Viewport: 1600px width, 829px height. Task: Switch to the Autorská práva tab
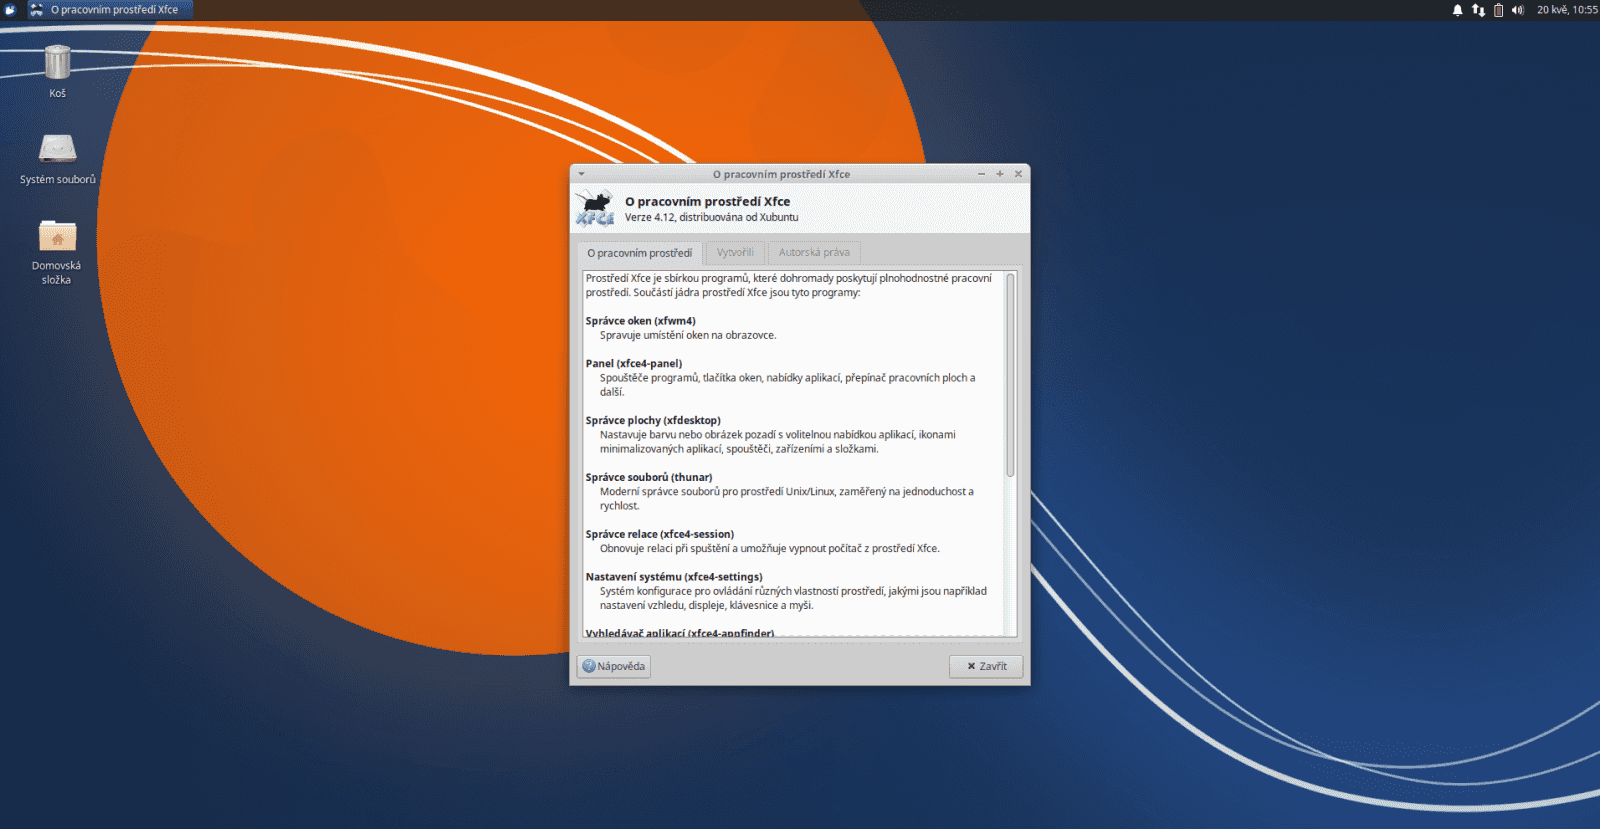coord(814,253)
